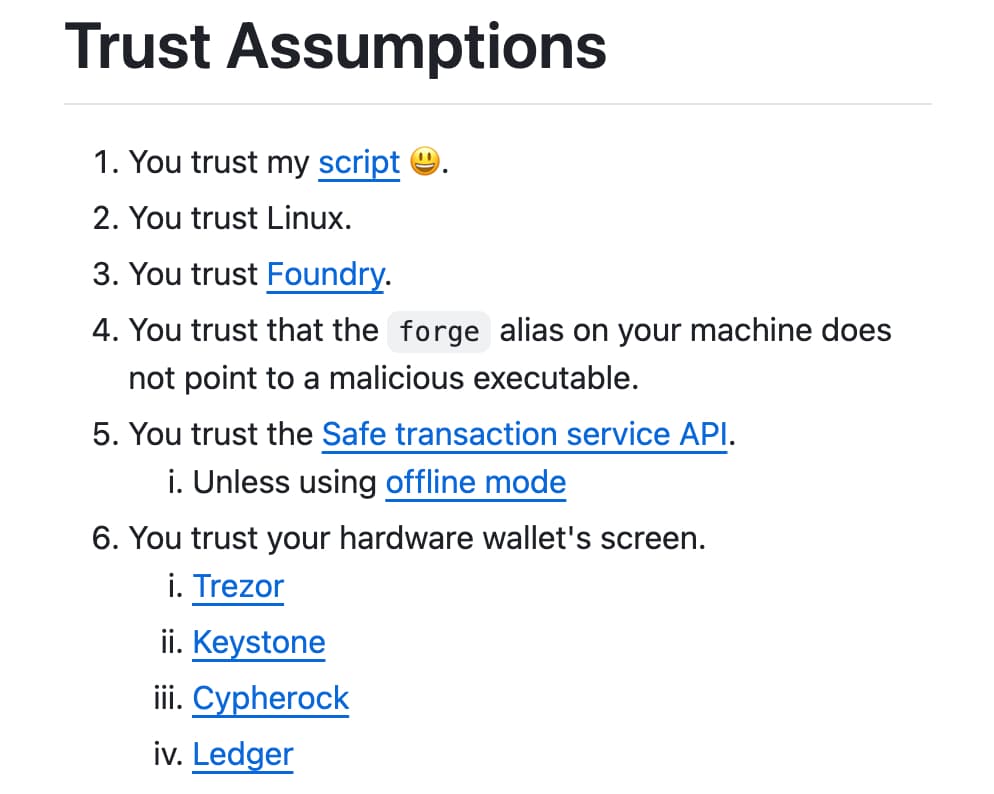The height and width of the screenshot is (794, 994).
Task: Open the Safe transaction service API link
Action: pos(525,434)
